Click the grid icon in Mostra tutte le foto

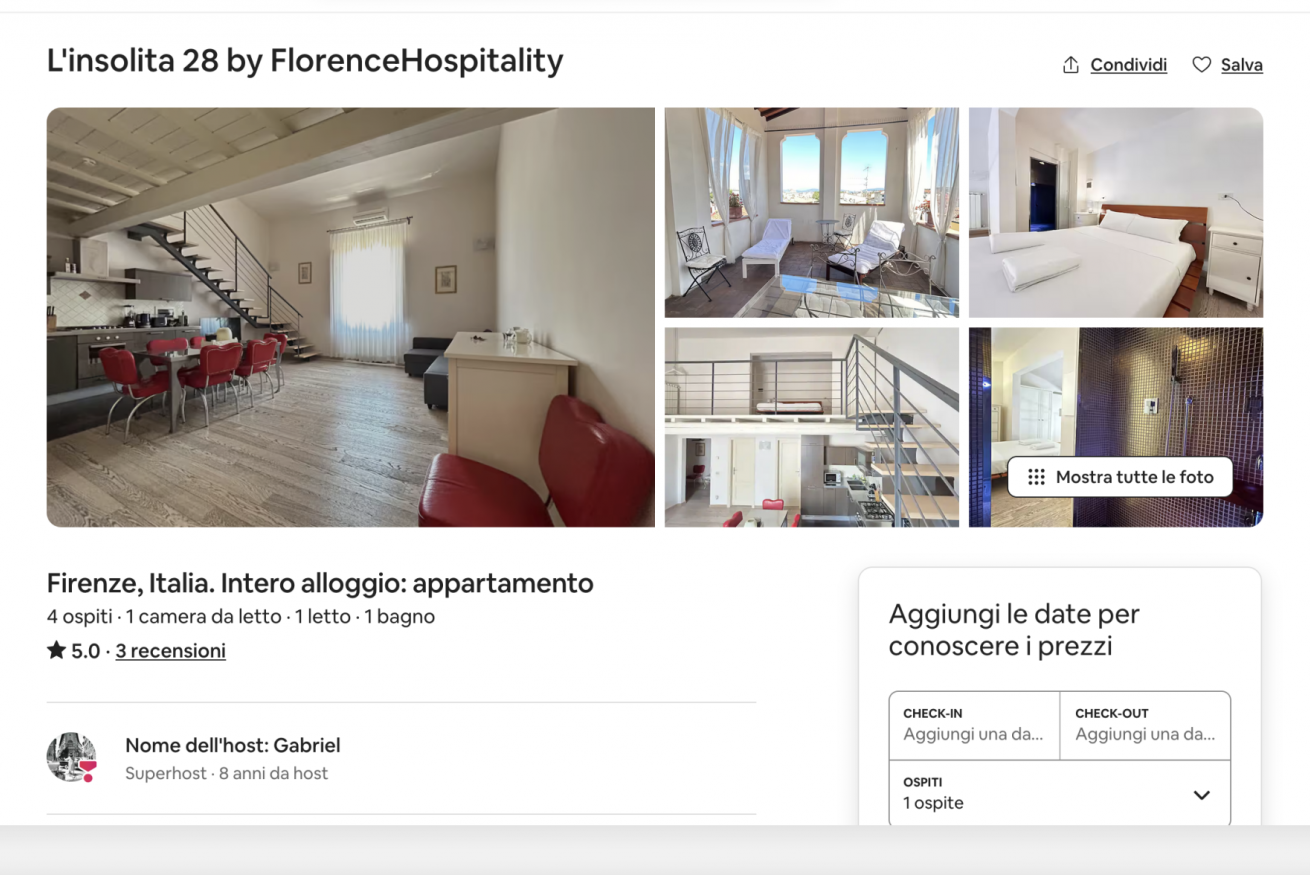tap(1036, 477)
